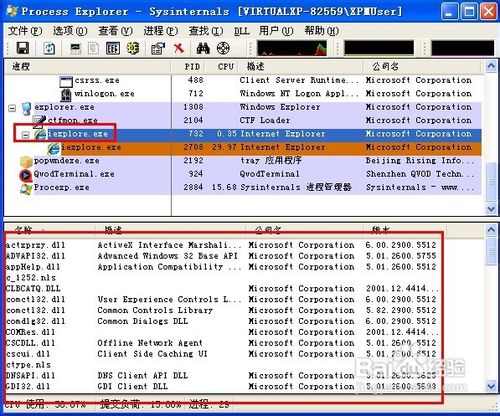
Task: Open the DLL menu
Action: click(x=242, y=31)
